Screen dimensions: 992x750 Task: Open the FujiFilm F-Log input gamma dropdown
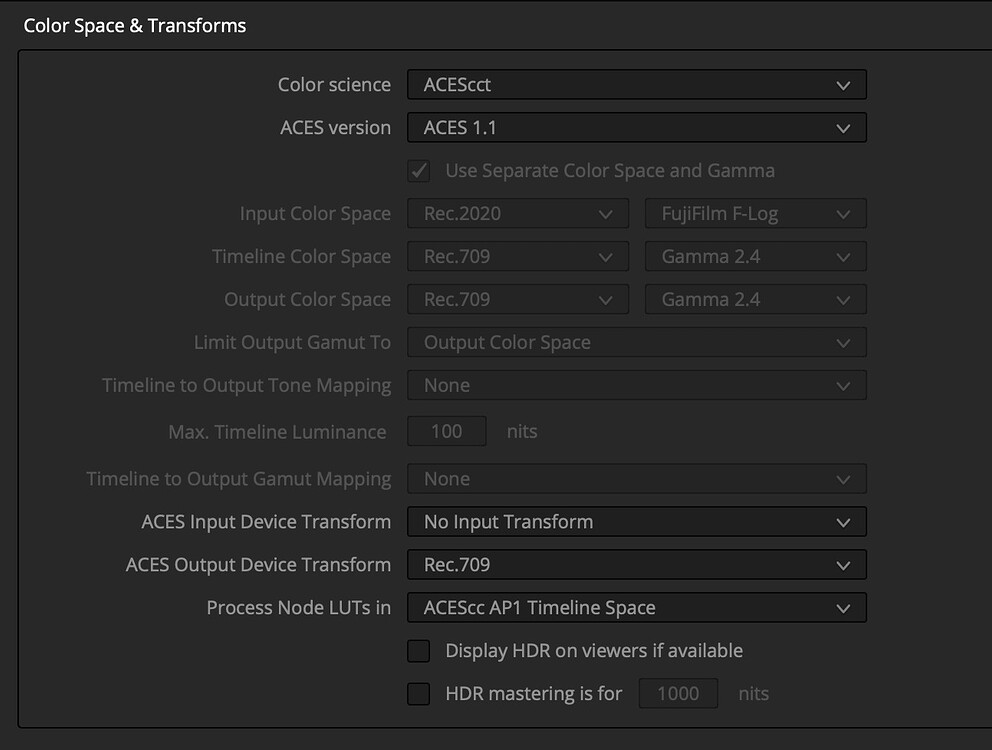(x=755, y=213)
